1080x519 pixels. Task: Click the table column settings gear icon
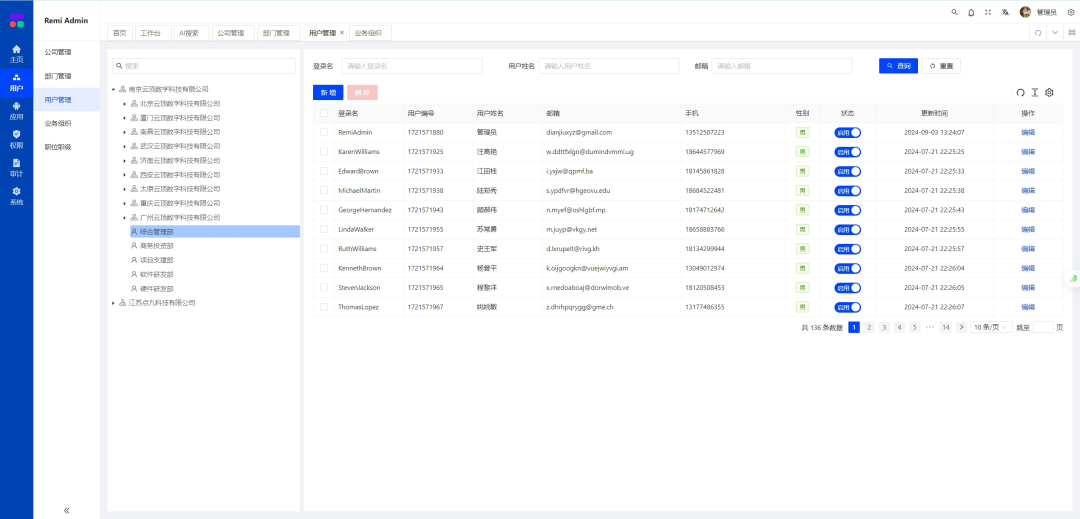[1049, 92]
